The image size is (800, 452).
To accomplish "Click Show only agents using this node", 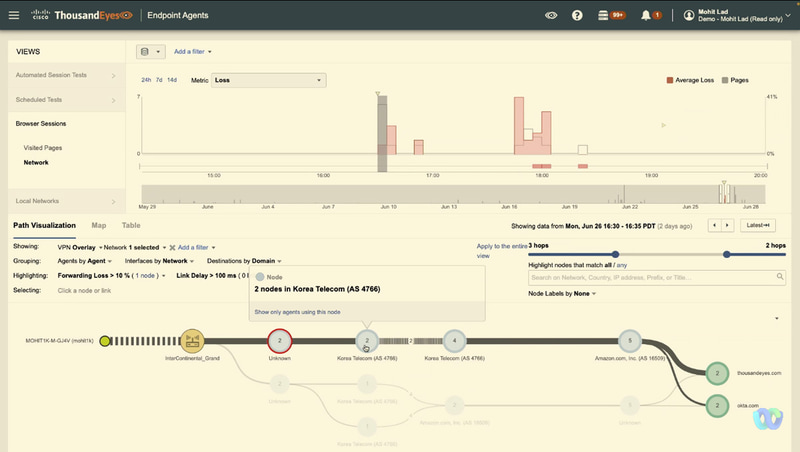I will click(x=297, y=312).
